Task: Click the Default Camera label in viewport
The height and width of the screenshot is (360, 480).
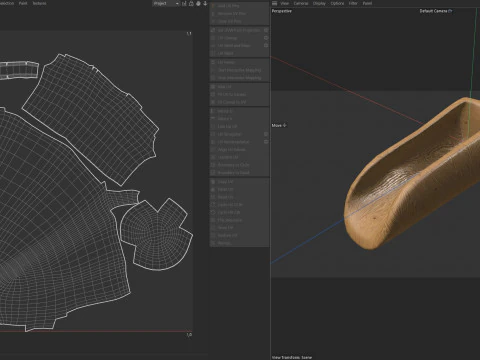Action: 433,11
